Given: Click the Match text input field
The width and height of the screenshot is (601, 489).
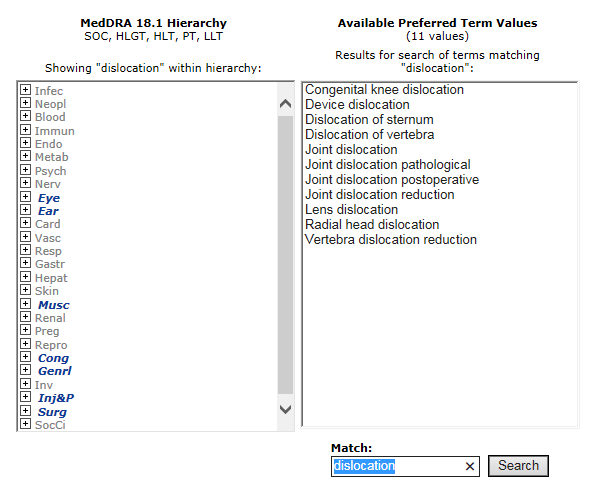Looking at the screenshot, I should 396,466.
